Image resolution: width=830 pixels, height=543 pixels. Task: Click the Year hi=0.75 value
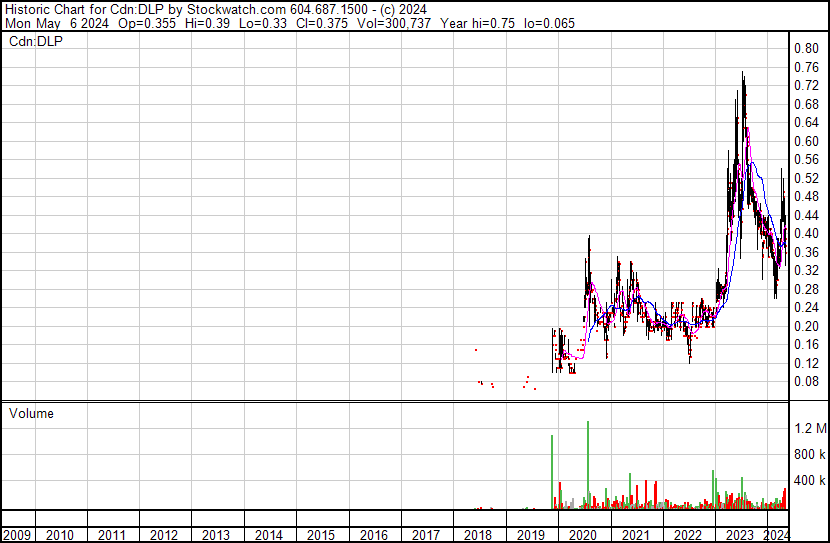point(477,23)
